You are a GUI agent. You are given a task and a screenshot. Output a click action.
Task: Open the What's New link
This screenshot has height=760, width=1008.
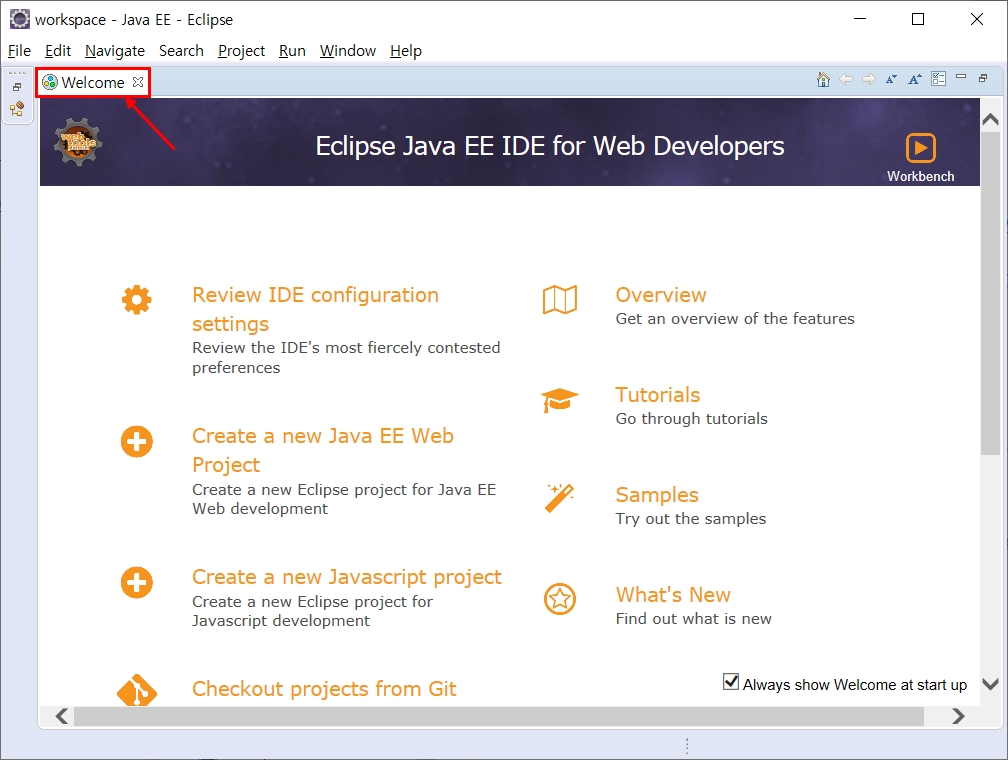point(673,595)
